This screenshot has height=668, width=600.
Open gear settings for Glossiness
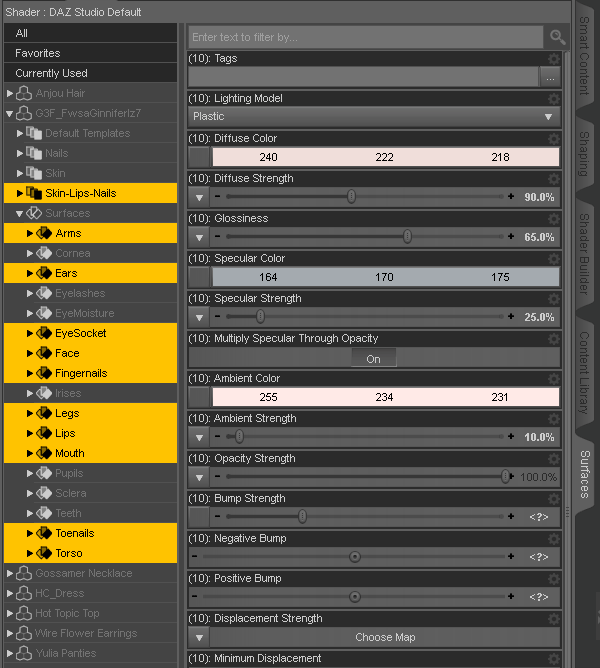[x=554, y=219]
